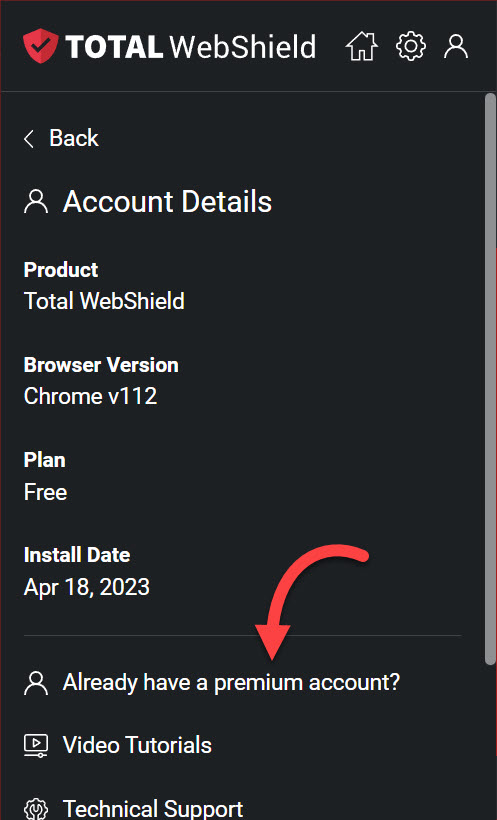The height and width of the screenshot is (820, 497).
Task: Click the back chevron arrow
Action: click(x=29, y=139)
